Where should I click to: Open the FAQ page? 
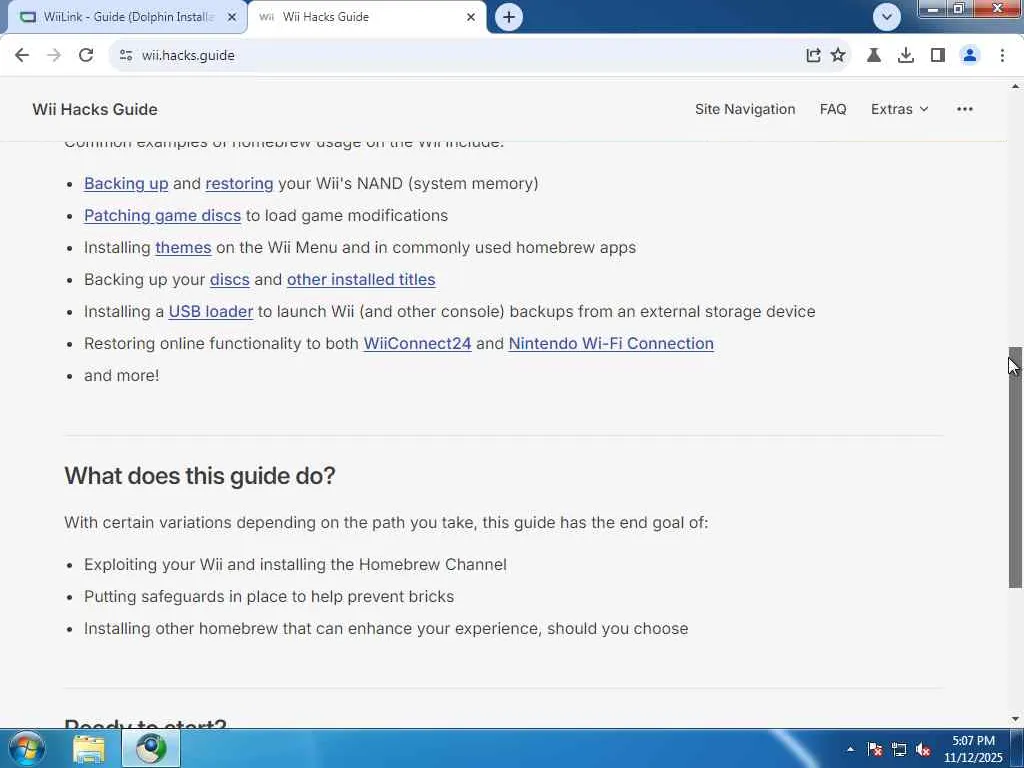pos(833,109)
